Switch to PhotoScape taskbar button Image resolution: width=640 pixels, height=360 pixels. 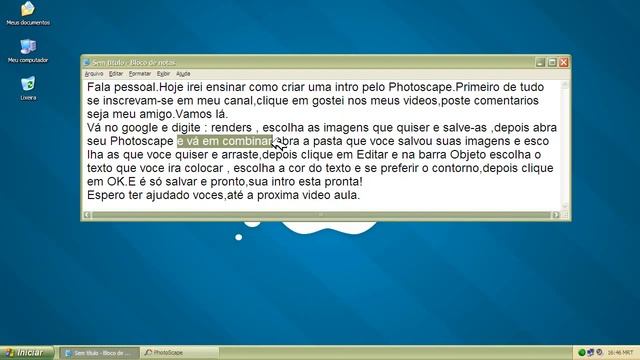point(179,353)
